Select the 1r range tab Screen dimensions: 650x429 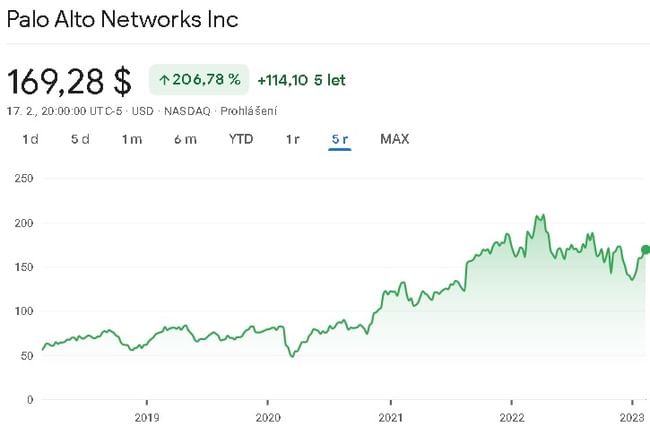(x=292, y=139)
